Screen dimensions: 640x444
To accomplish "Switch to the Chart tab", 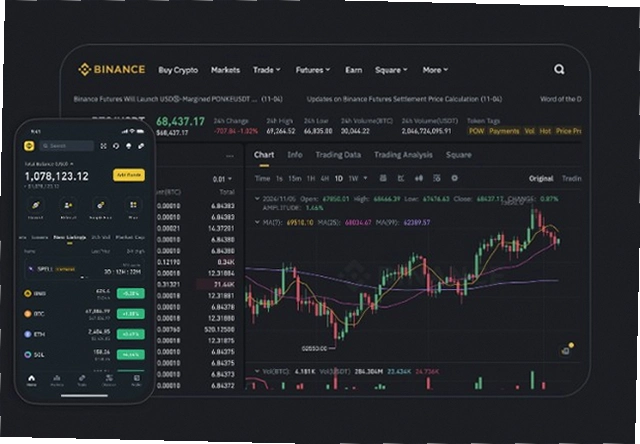I will [264, 155].
